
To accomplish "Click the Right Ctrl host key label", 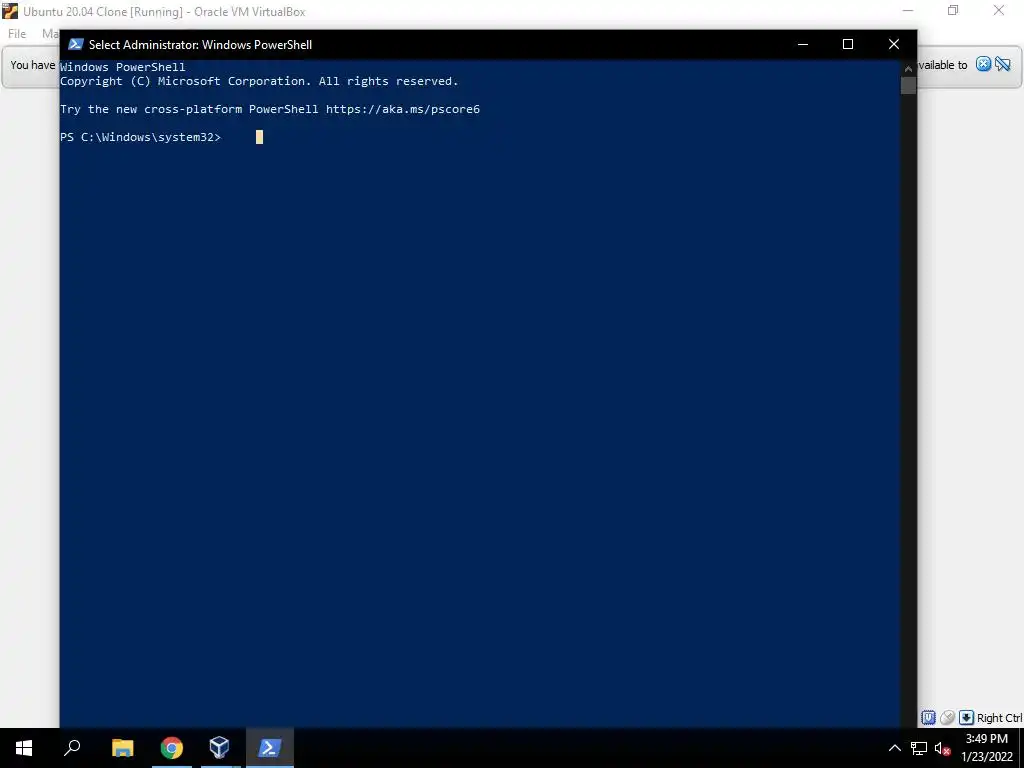I will (x=999, y=718).
